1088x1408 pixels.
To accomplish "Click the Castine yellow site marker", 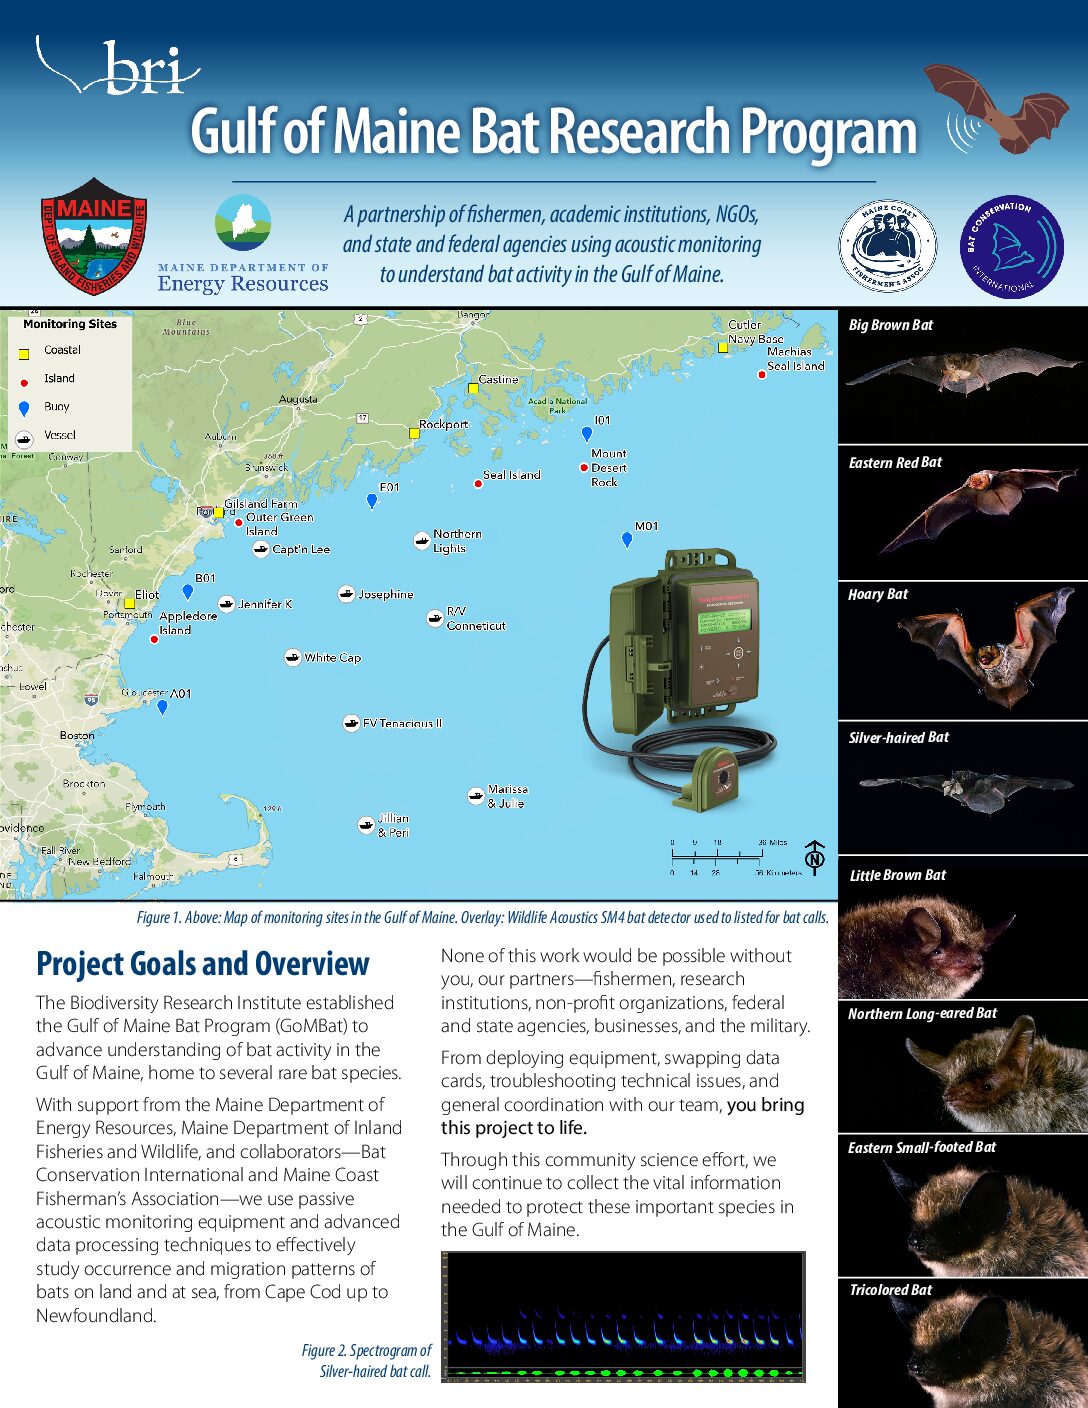I will pyautogui.click(x=473, y=388).
